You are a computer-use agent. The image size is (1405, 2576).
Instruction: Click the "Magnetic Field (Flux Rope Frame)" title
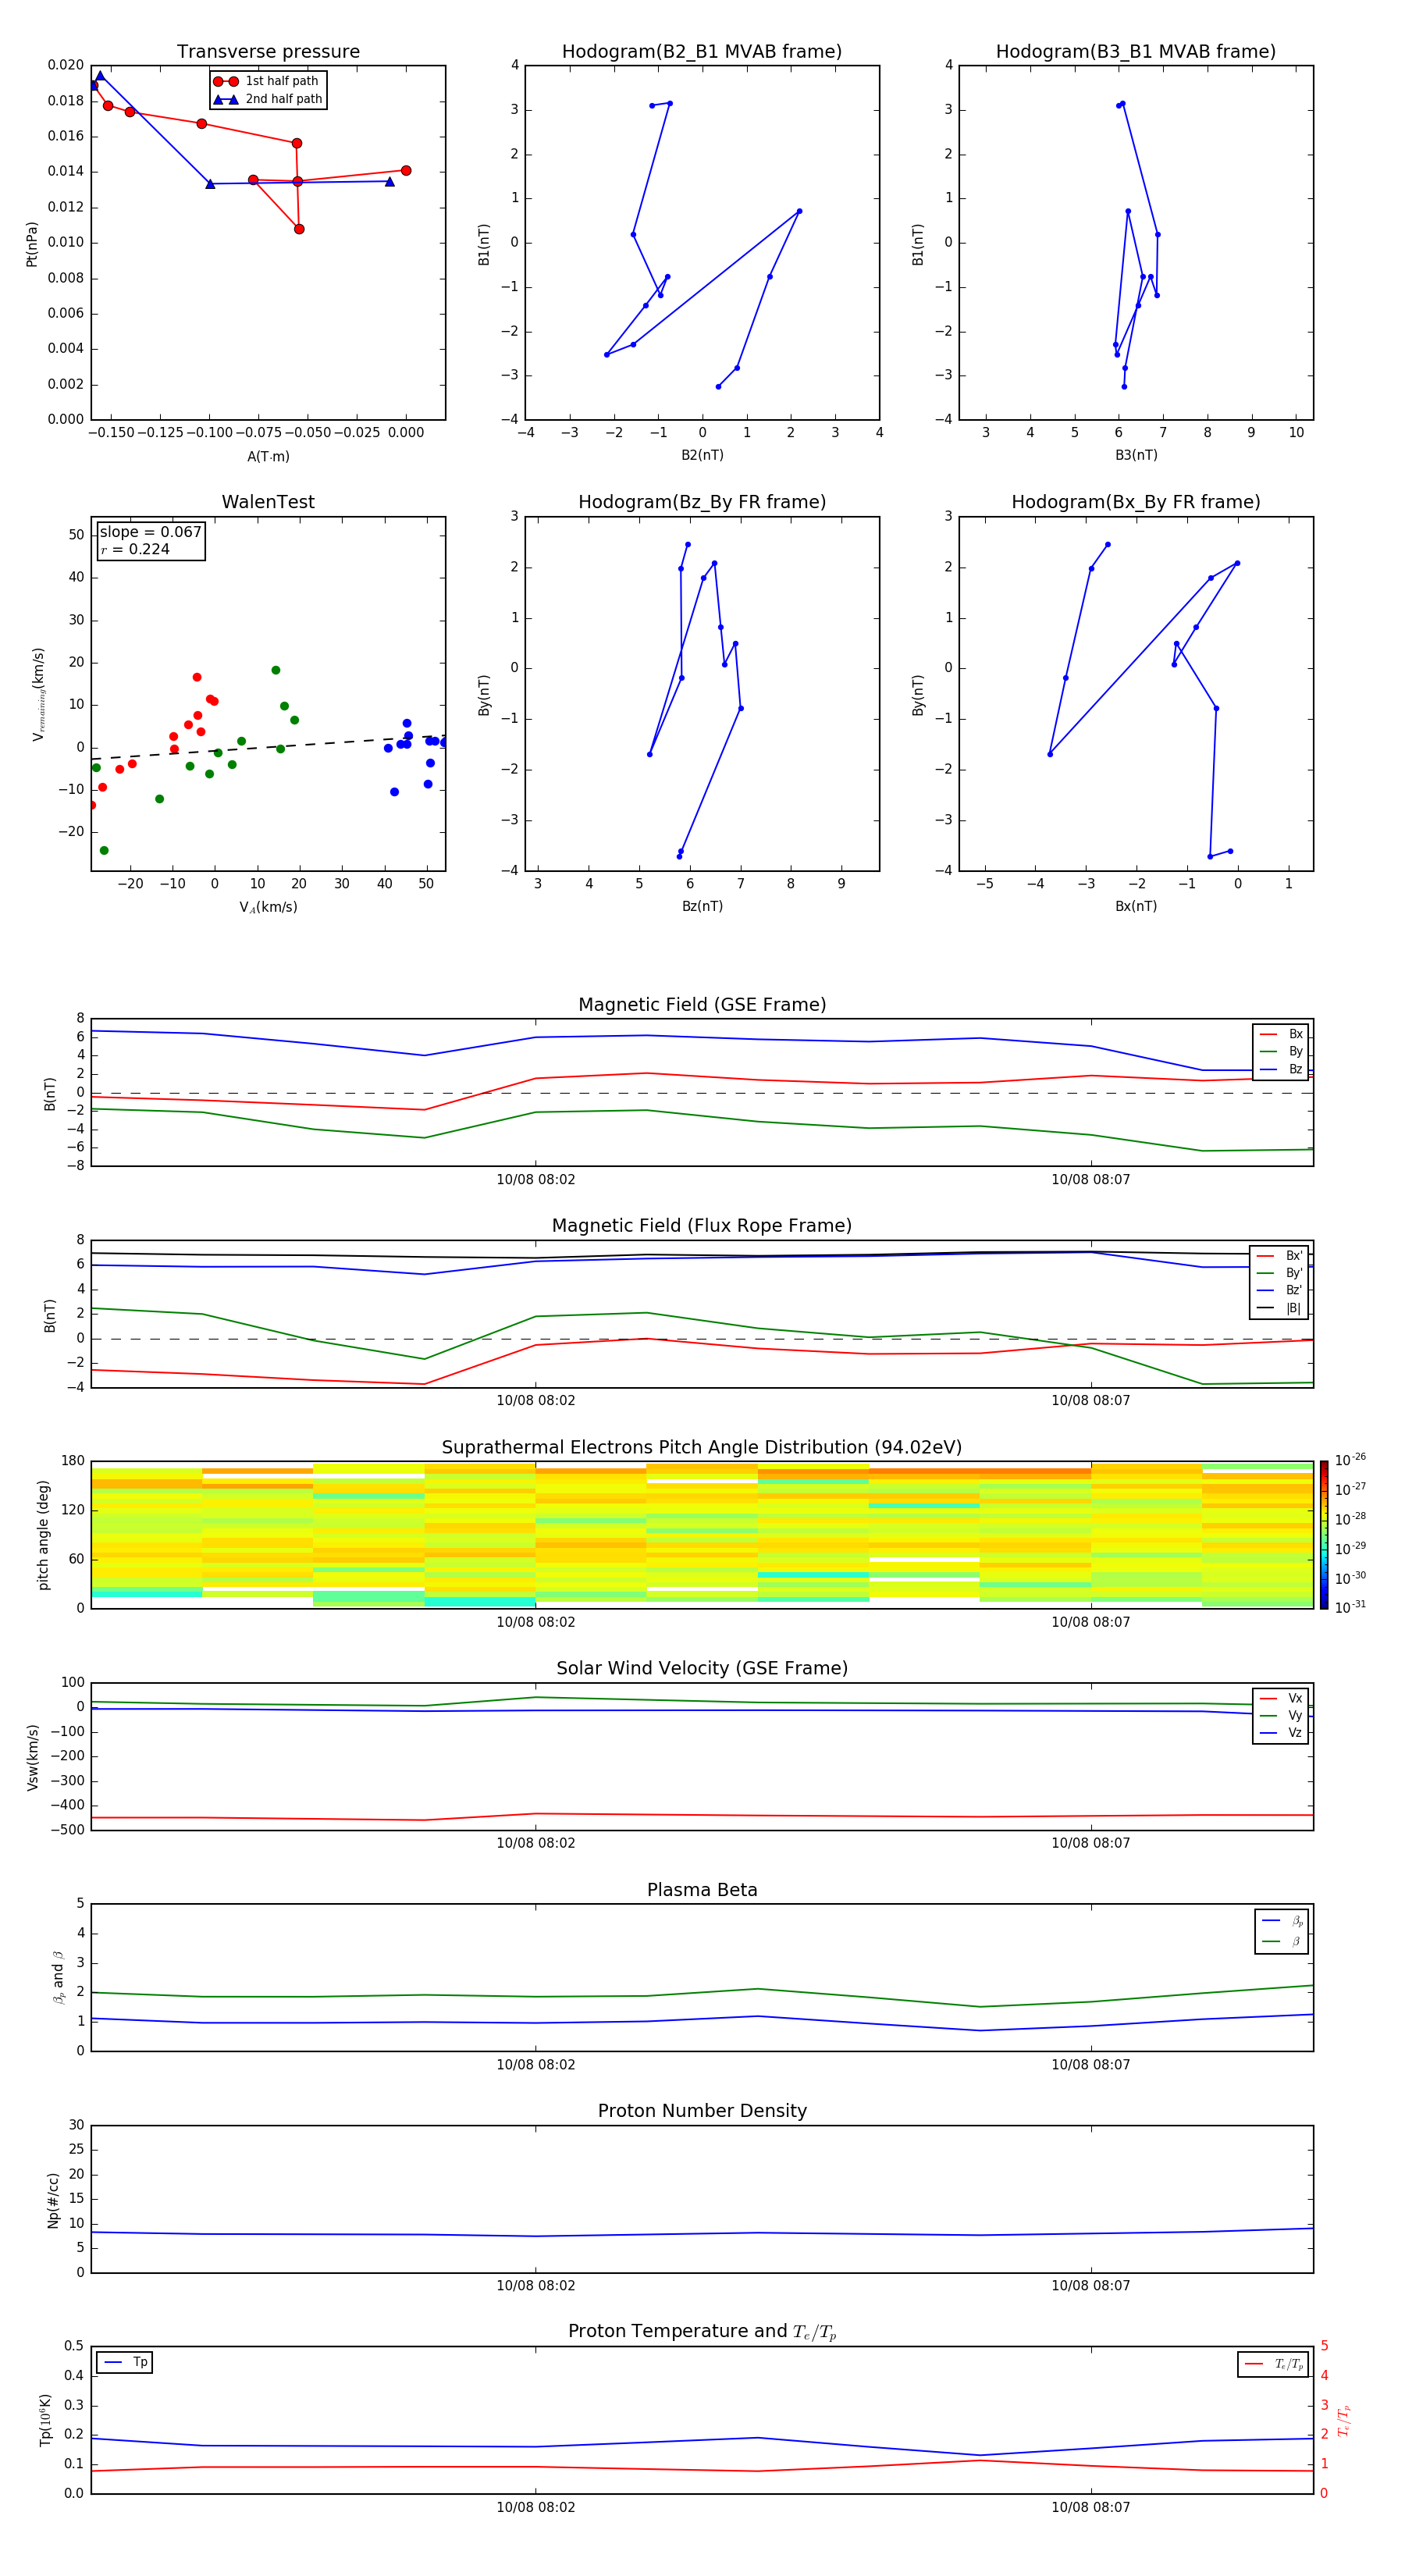coord(702,1225)
